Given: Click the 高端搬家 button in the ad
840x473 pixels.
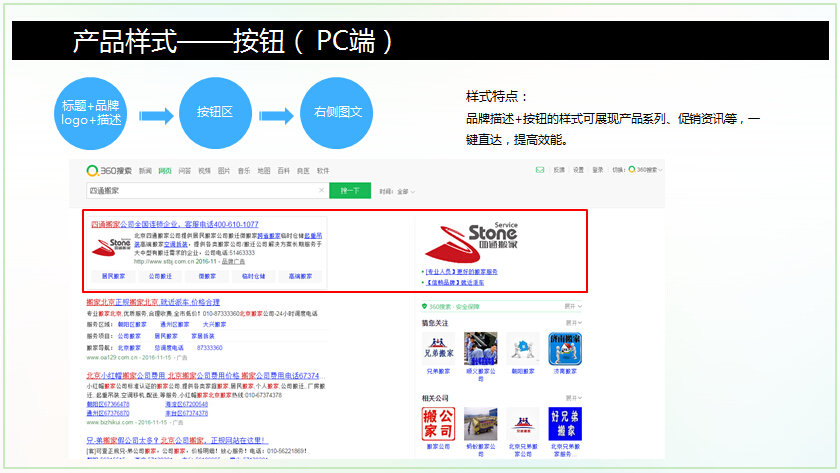Looking at the screenshot, I should pyautogui.click(x=300, y=276).
